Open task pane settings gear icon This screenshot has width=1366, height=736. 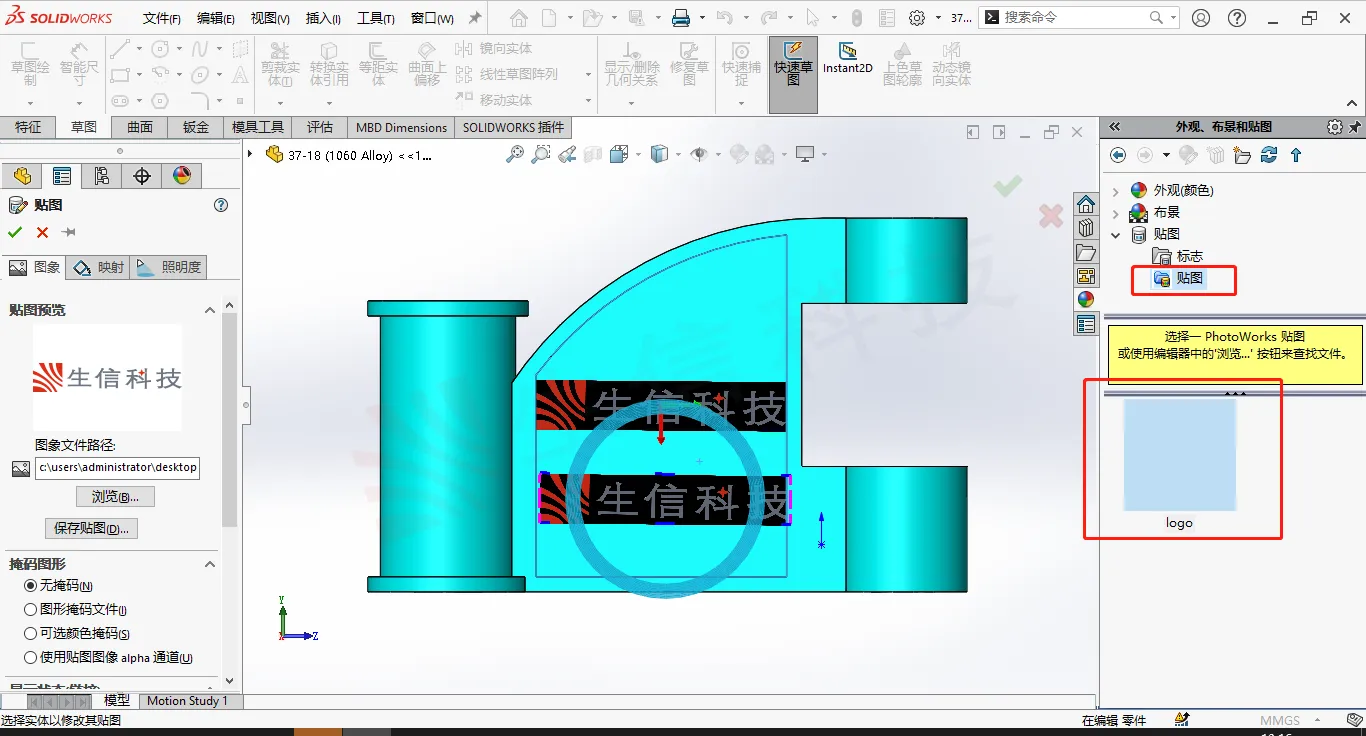tap(1334, 127)
